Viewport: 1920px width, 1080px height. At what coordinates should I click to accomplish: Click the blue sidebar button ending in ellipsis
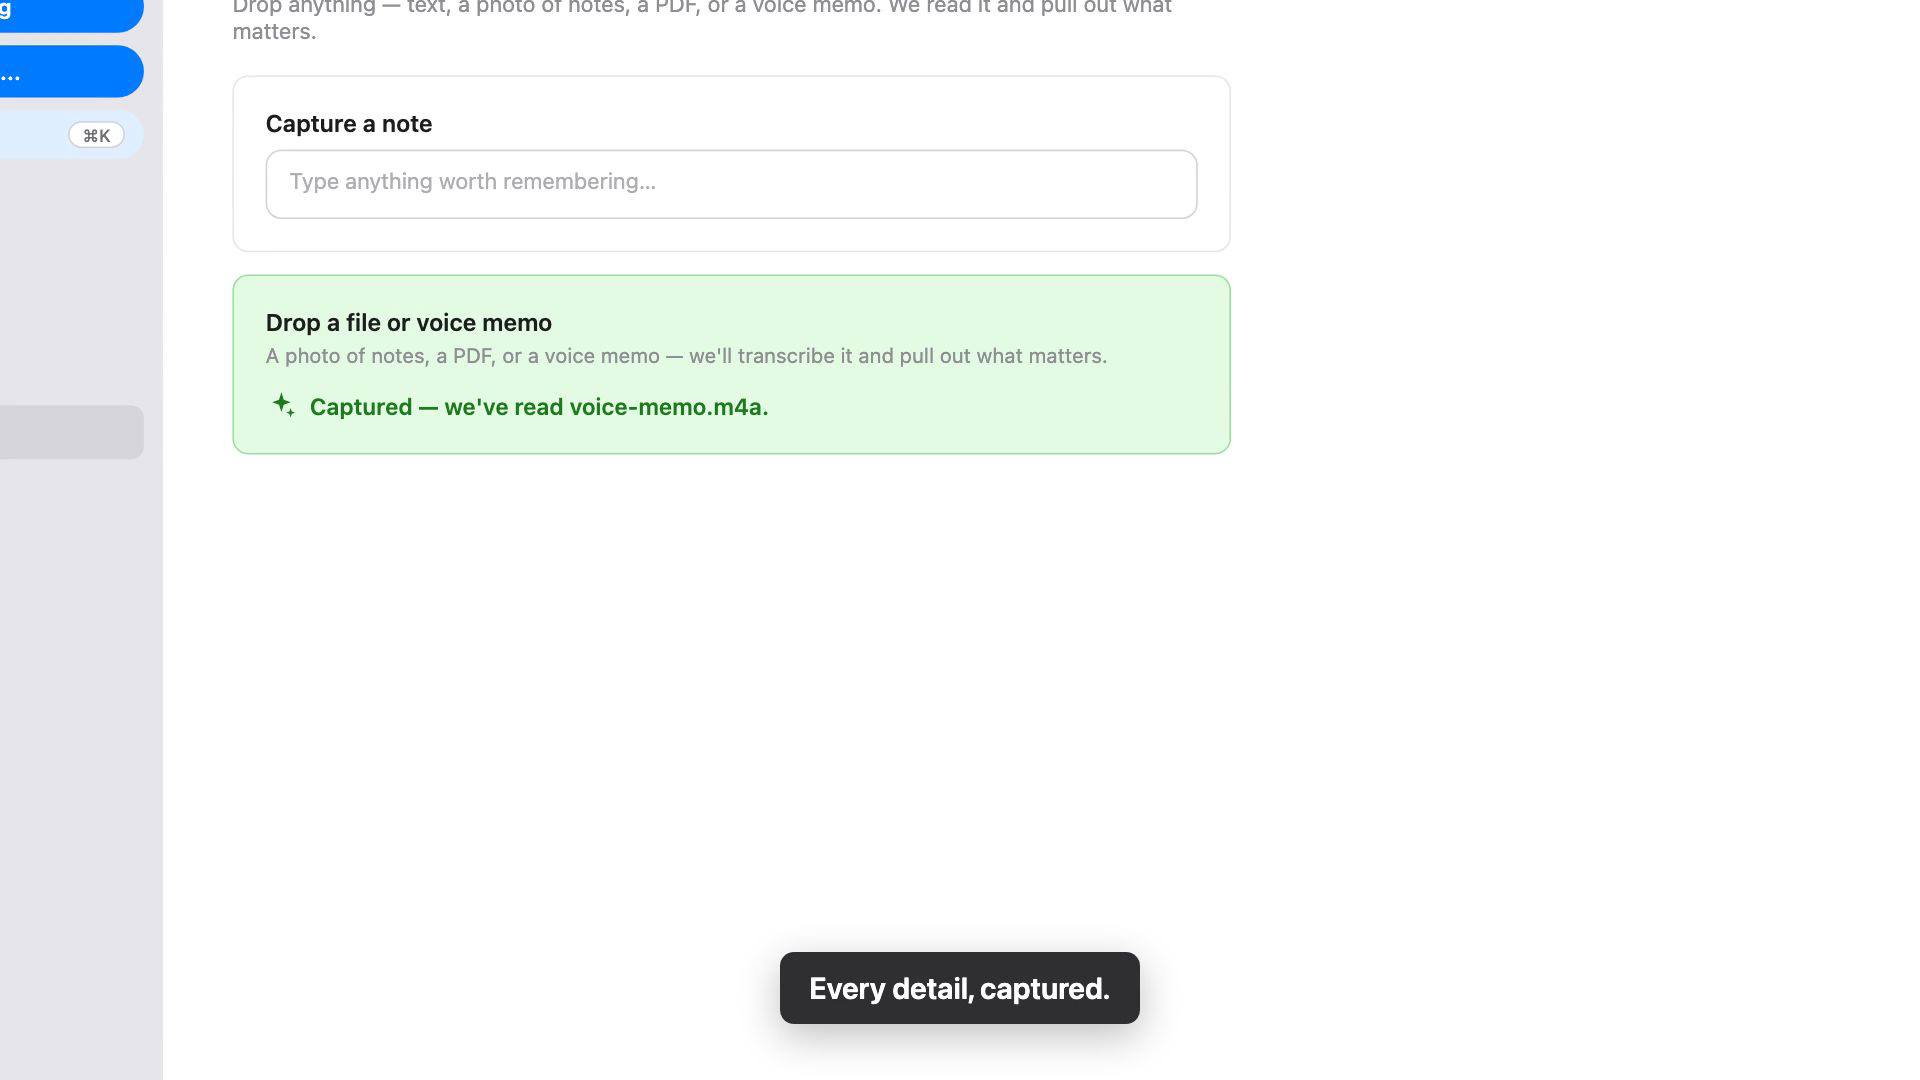[x=70, y=71]
